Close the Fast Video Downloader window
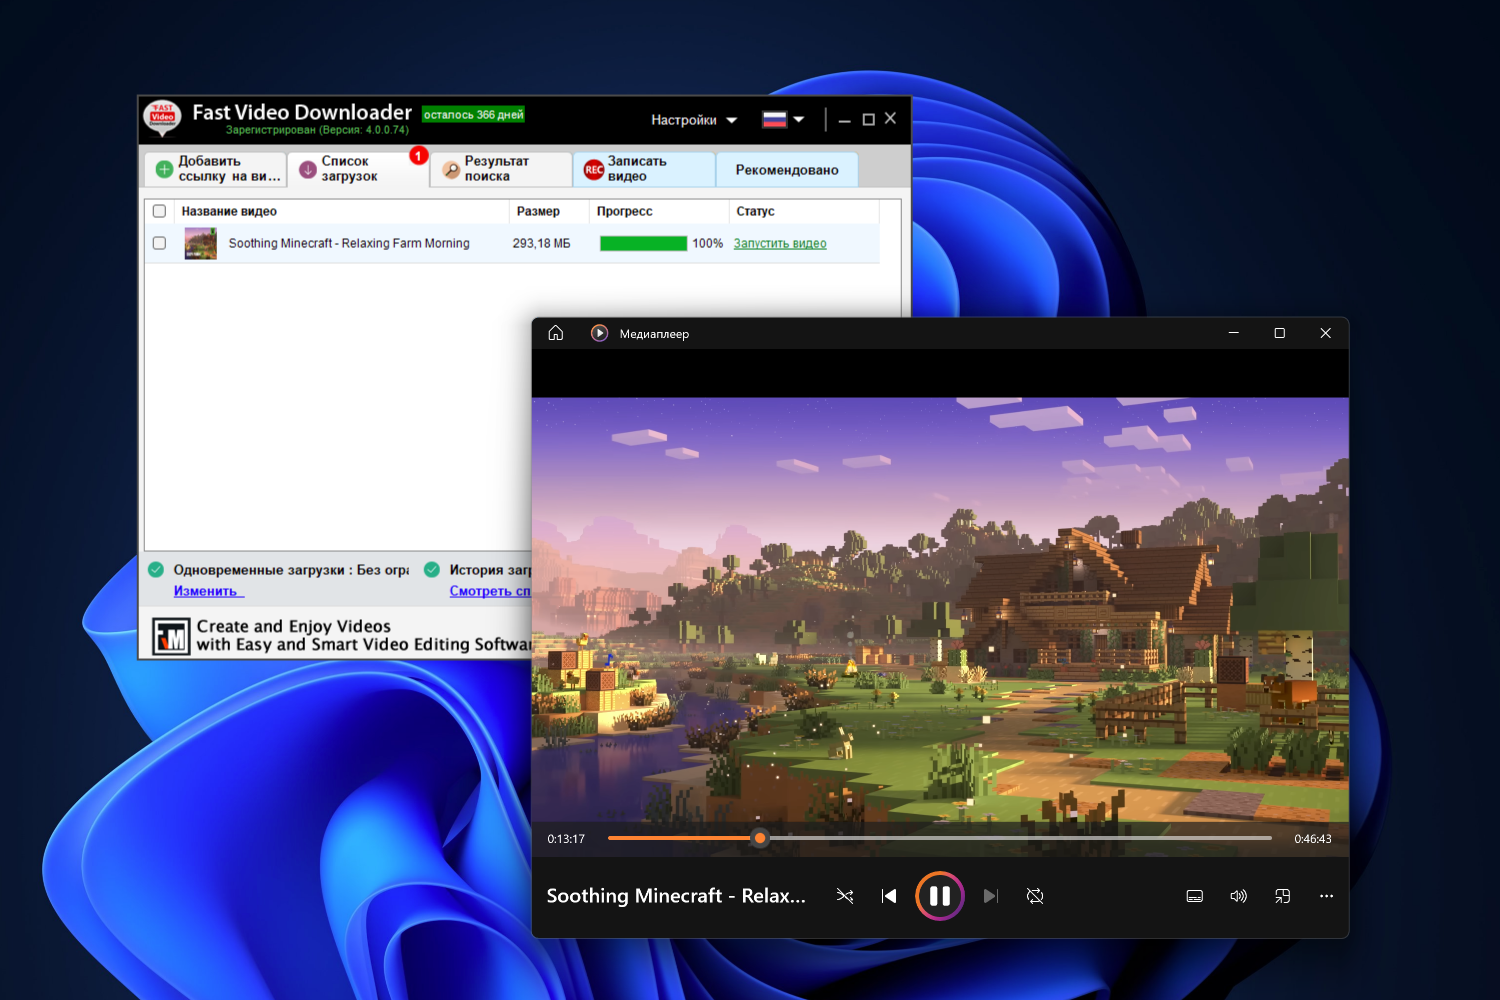Screen dimensions: 1500x1000 point(890,118)
